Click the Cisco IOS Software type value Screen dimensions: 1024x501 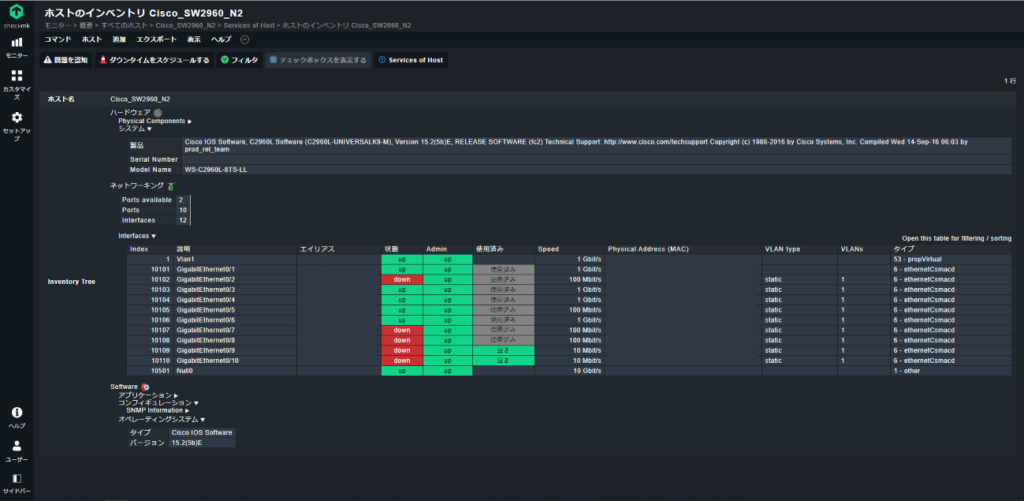201,432
